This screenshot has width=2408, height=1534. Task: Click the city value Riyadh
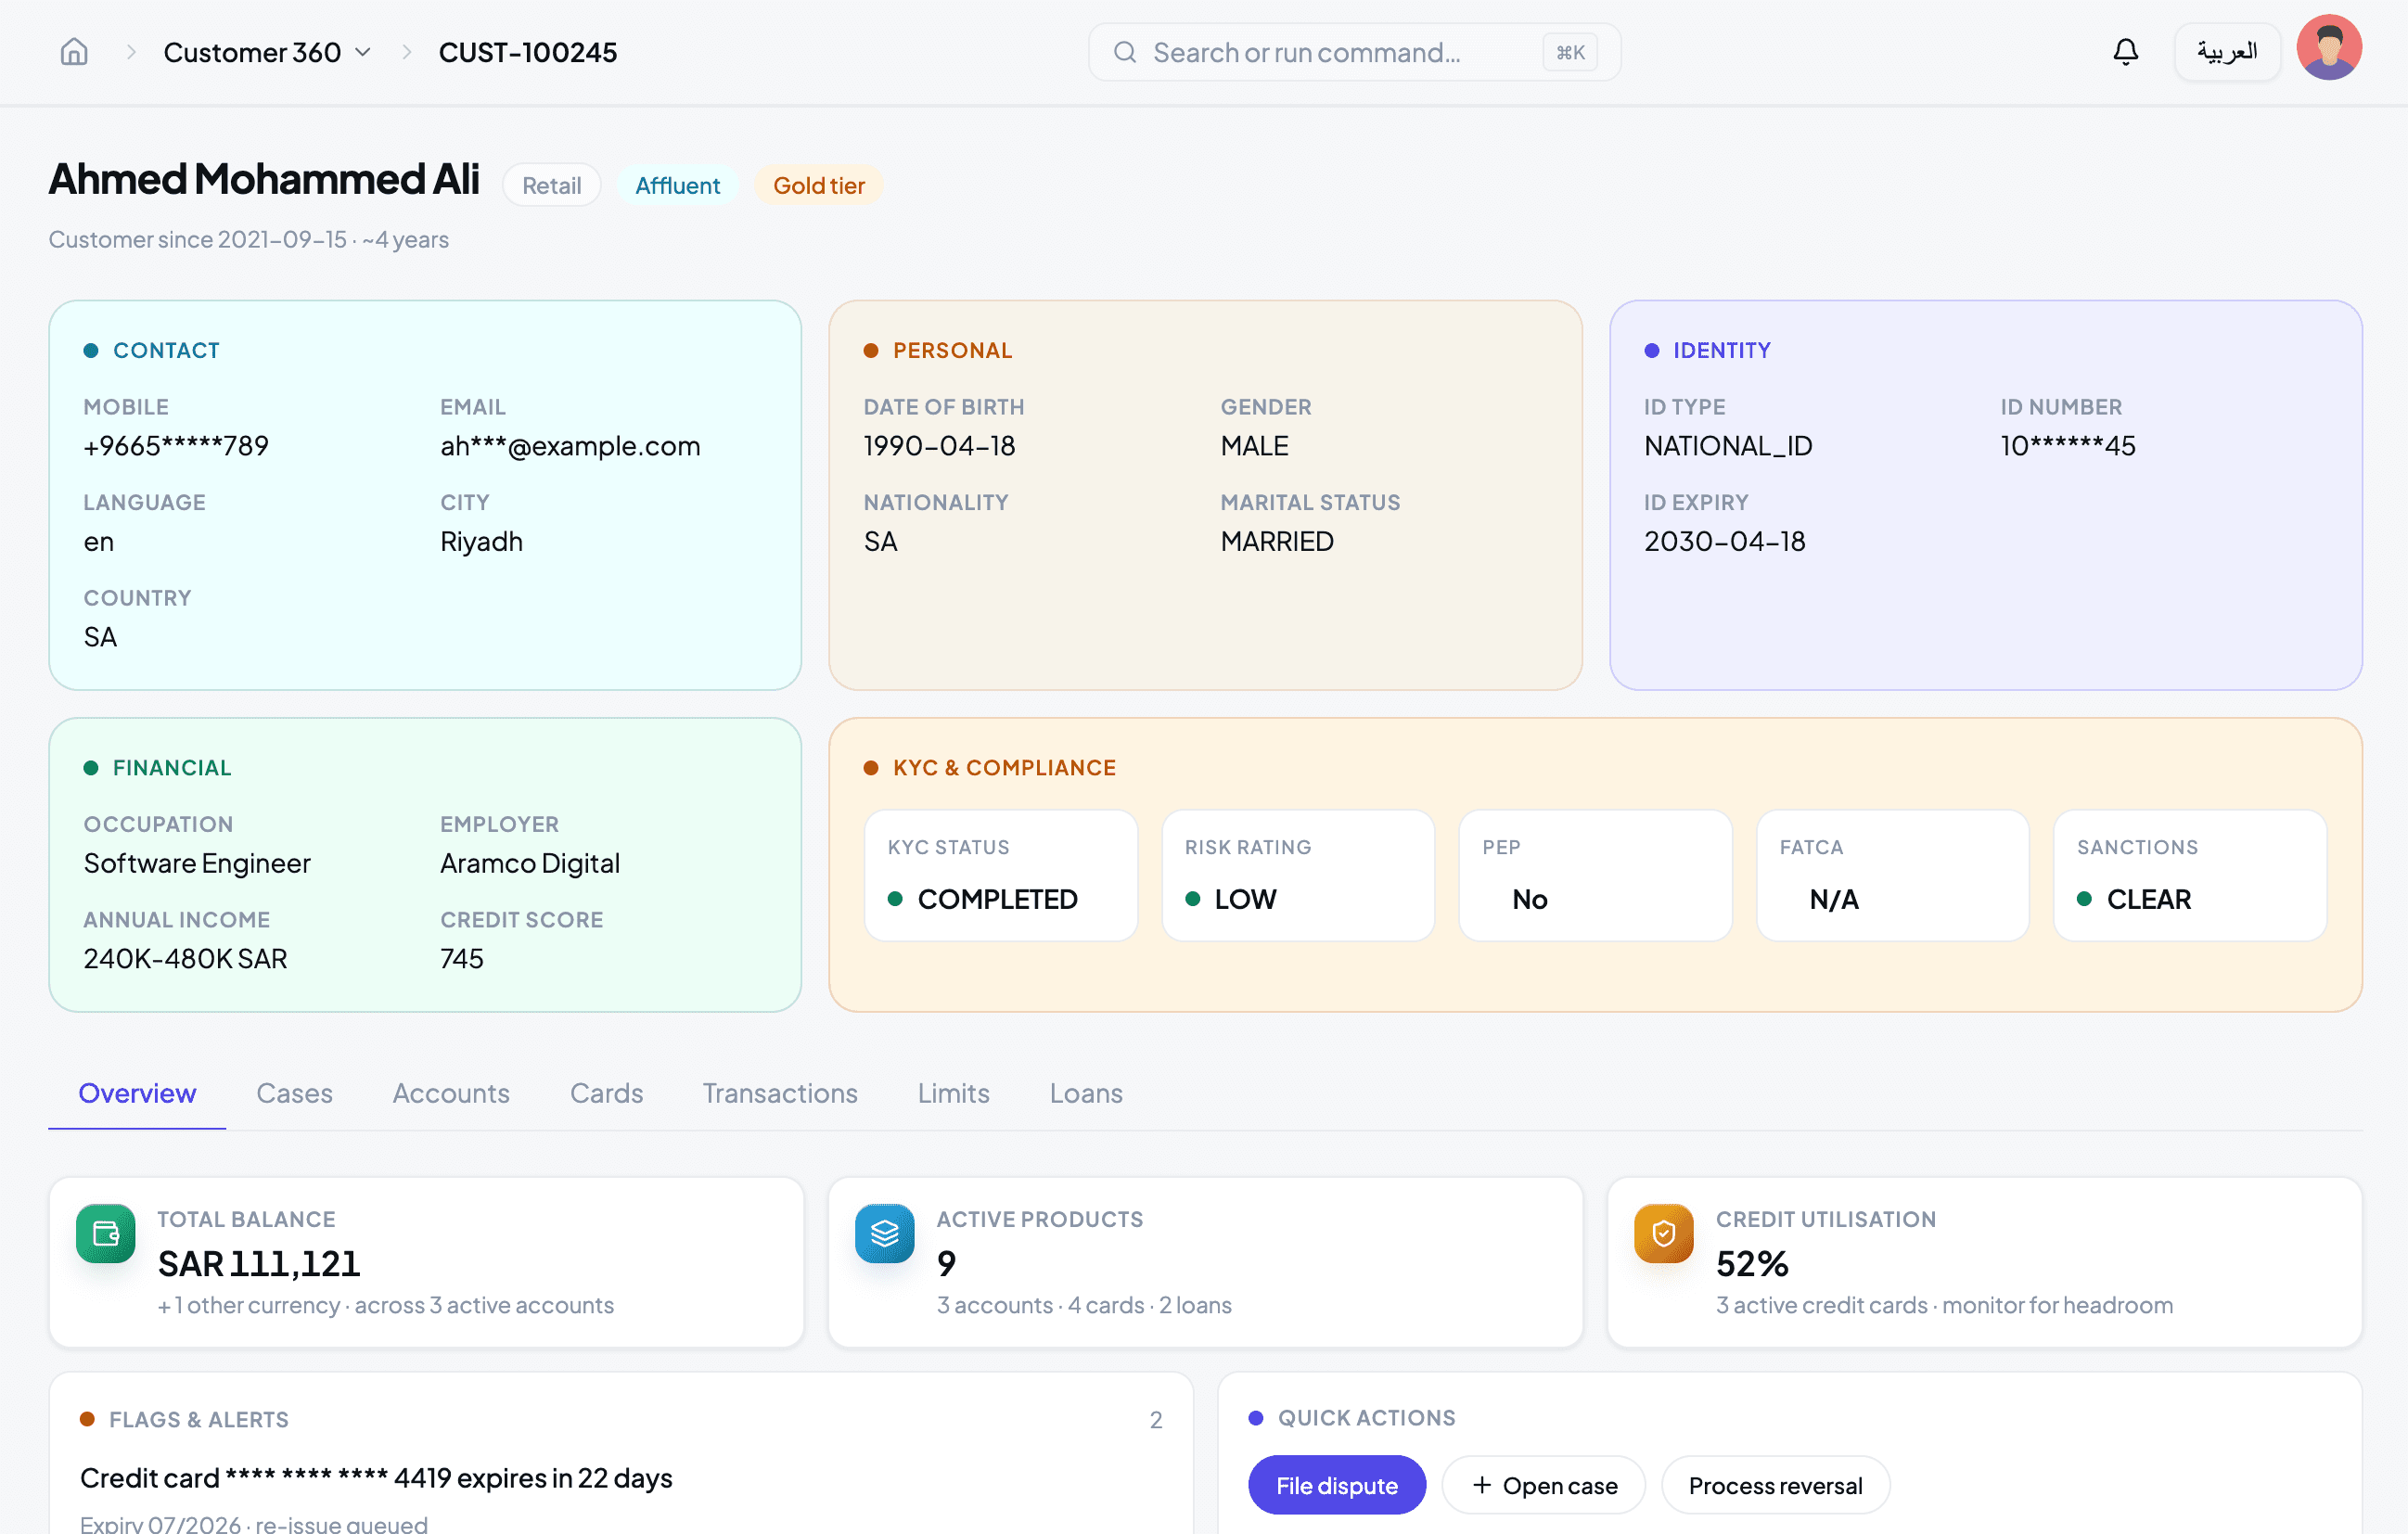coord(481,541)
